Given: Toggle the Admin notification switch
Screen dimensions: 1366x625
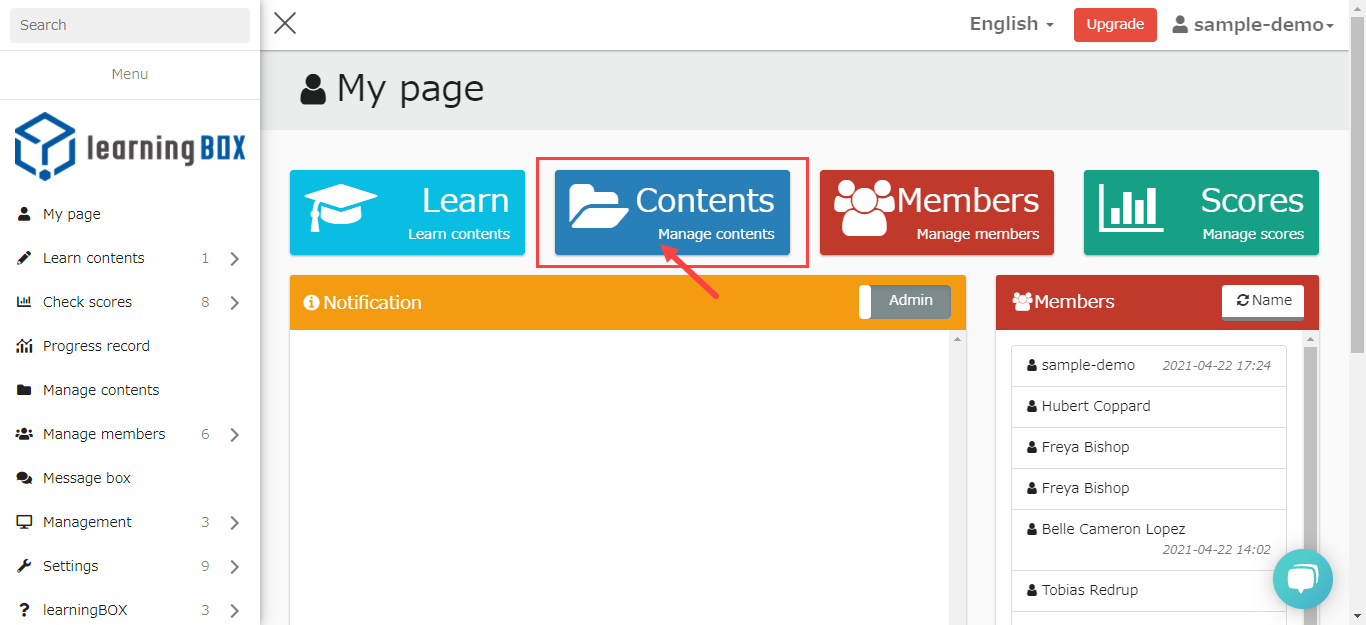Looking at the screenshot, I should [904, 301].
